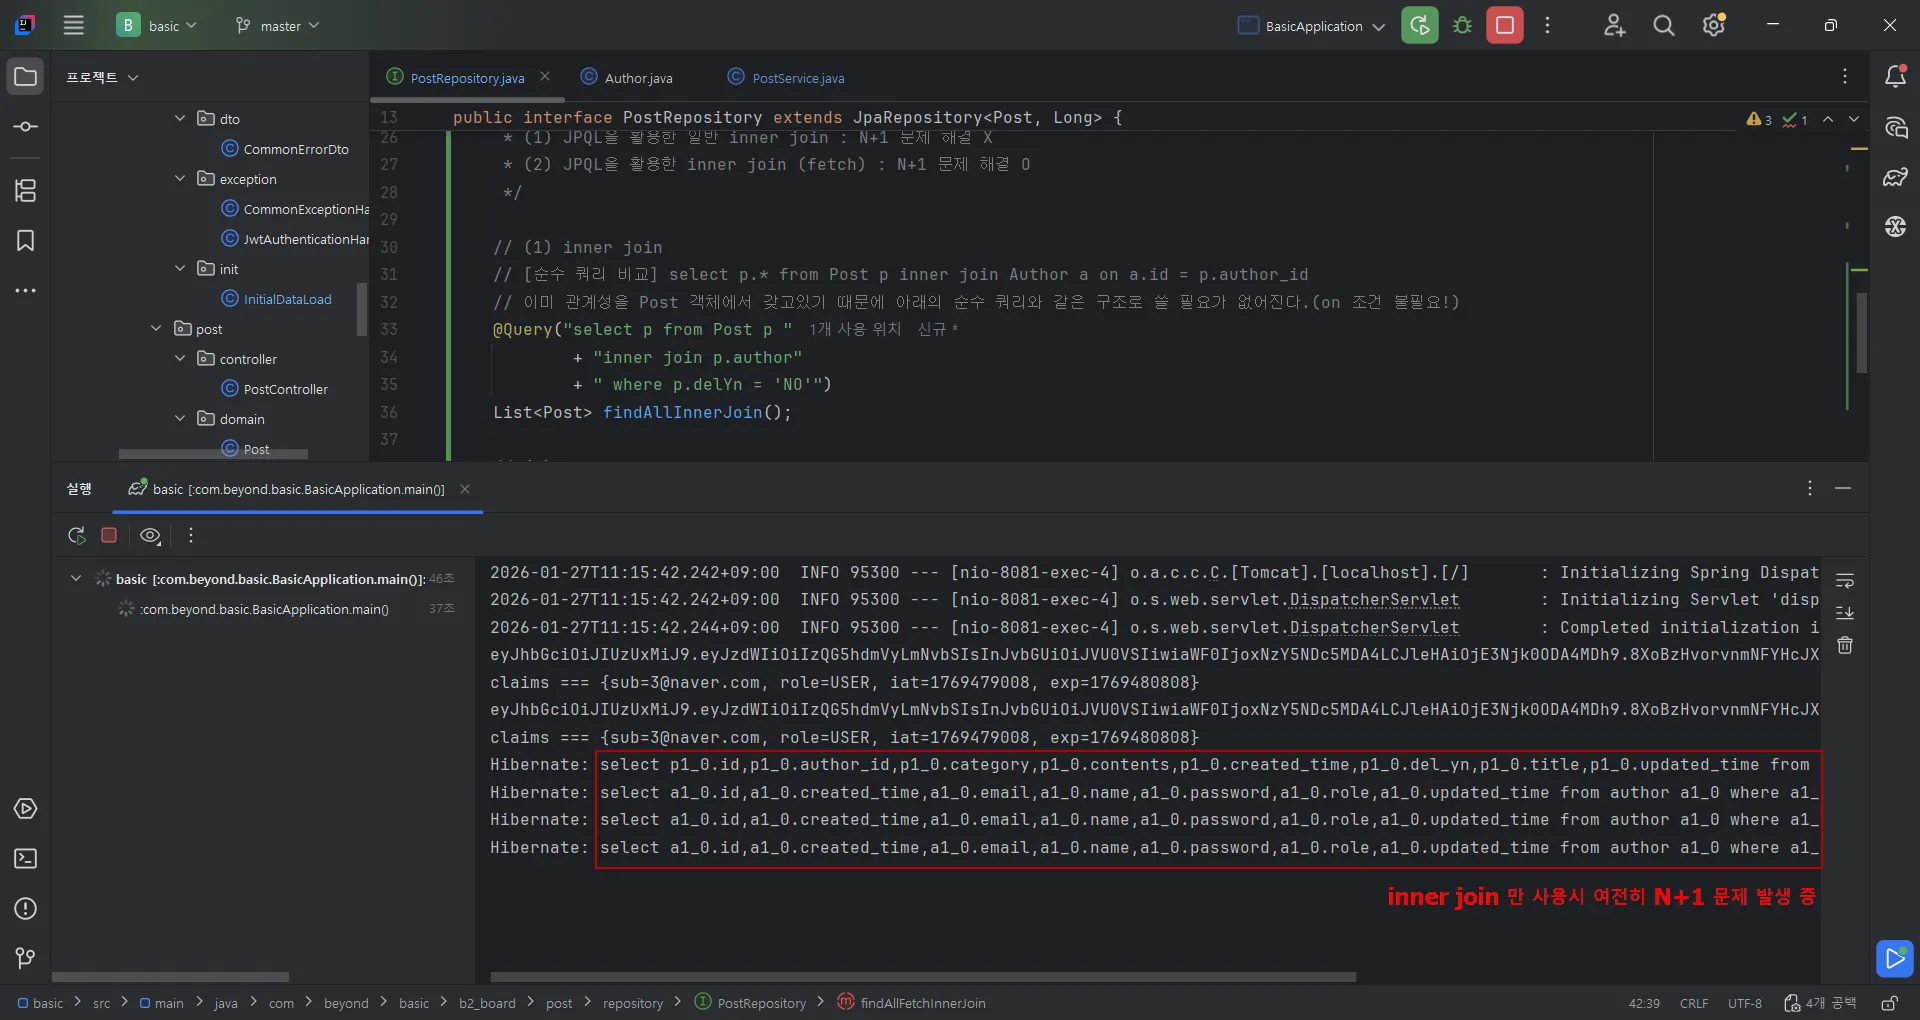The height and width of the screenshot is (1020, 1920).
Task: Select findAllFetchInnerJoin in breadcrumb bar
Action: [912, 1003]
